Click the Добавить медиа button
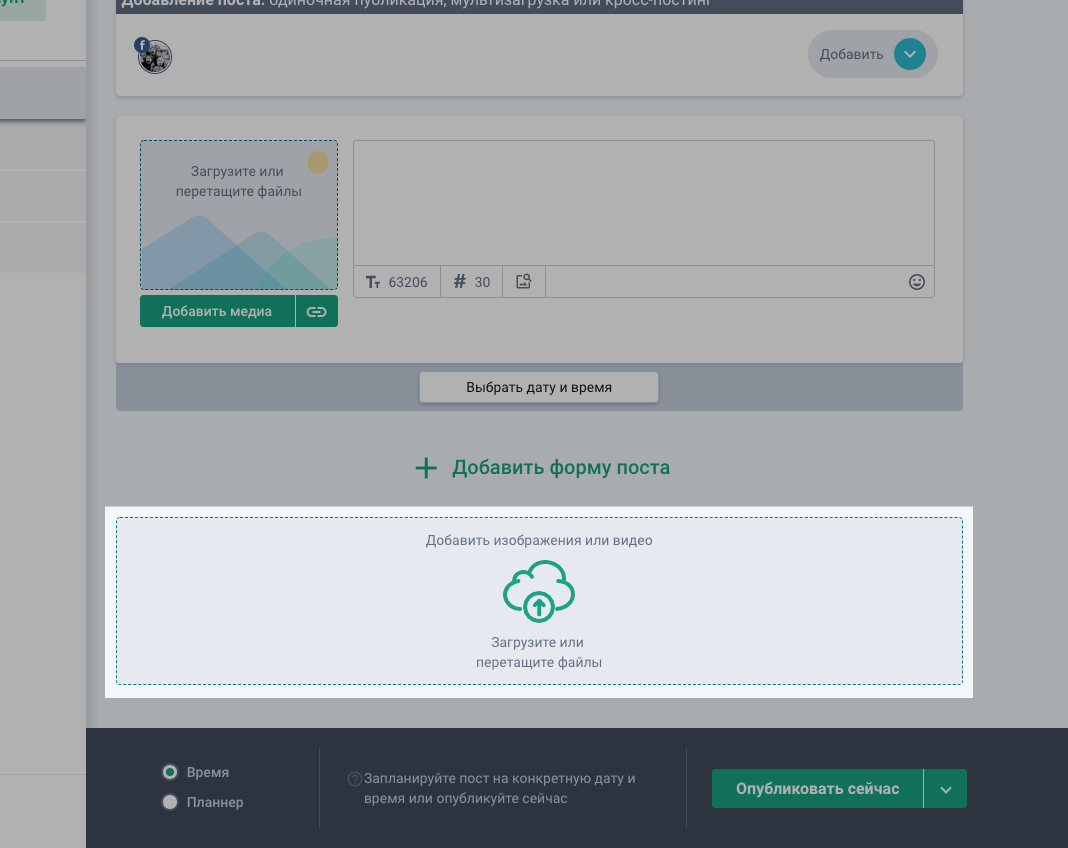 (217, 311)
